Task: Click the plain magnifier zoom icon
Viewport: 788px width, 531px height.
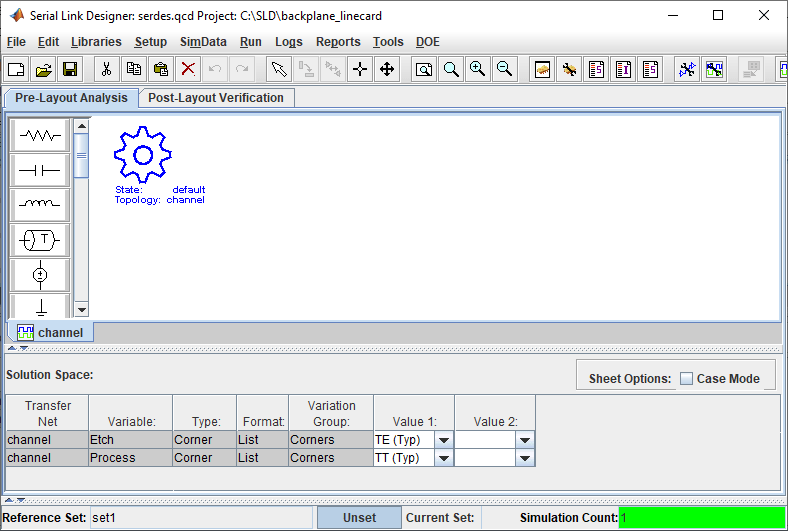Action: (451, 69)
